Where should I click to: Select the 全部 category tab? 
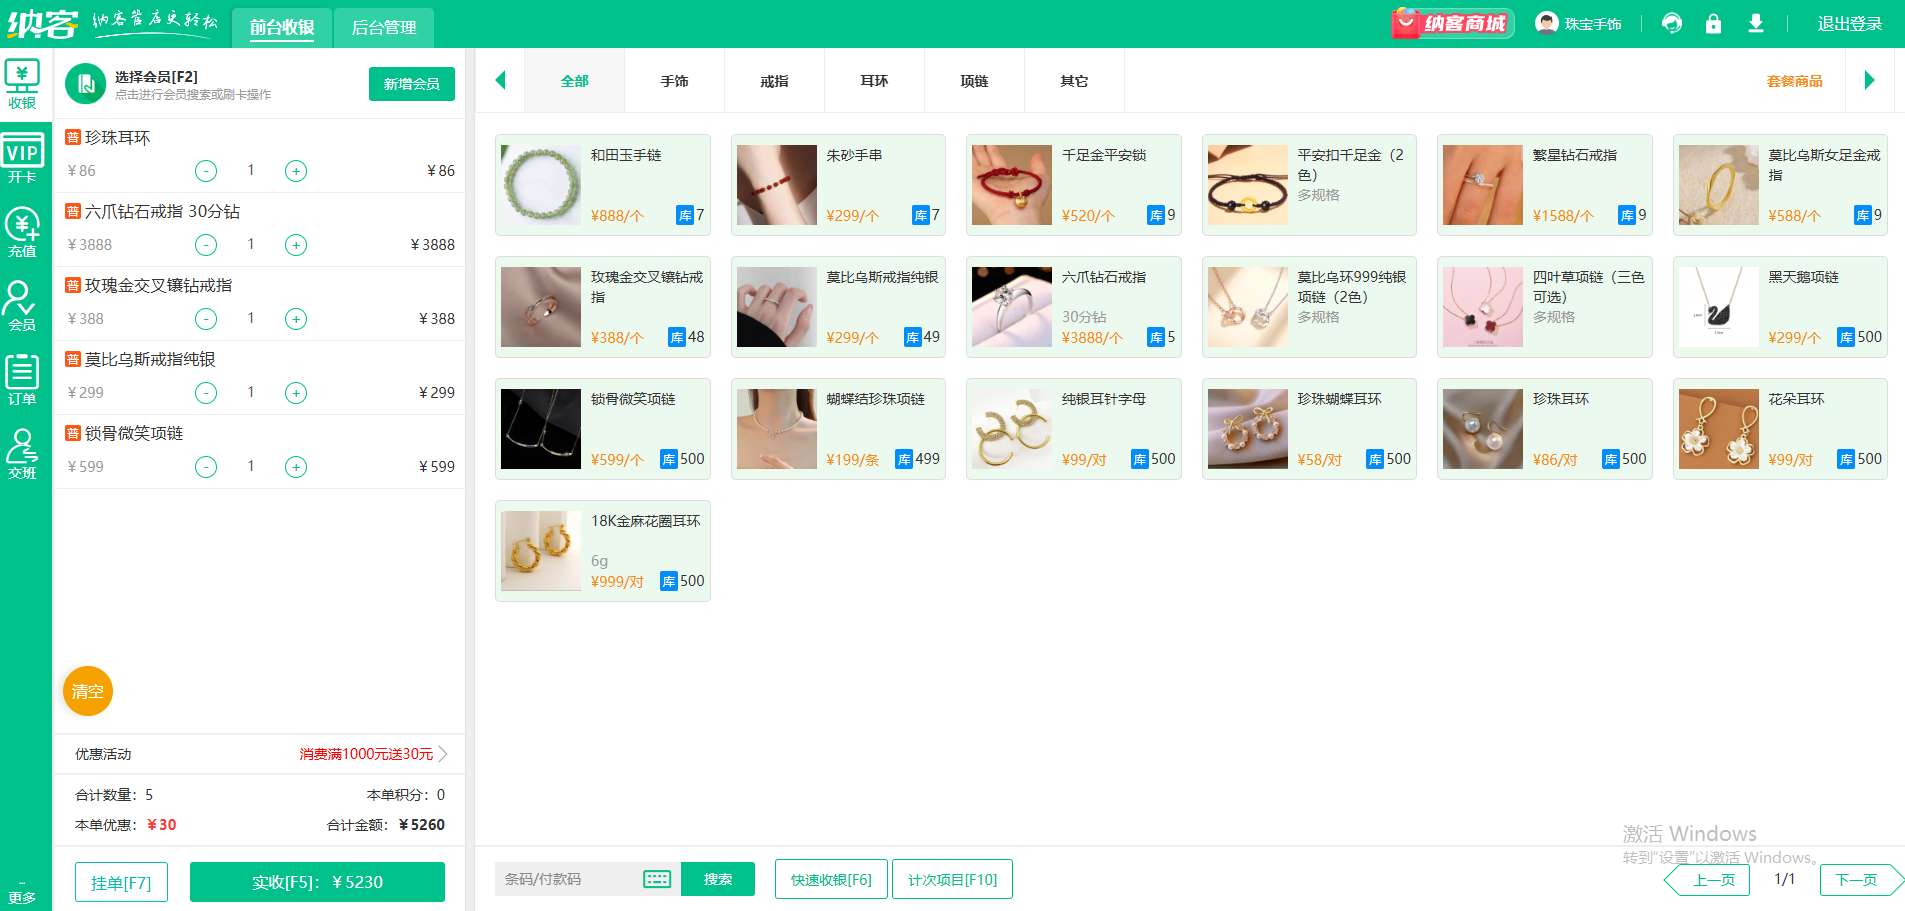coord(575,81)
